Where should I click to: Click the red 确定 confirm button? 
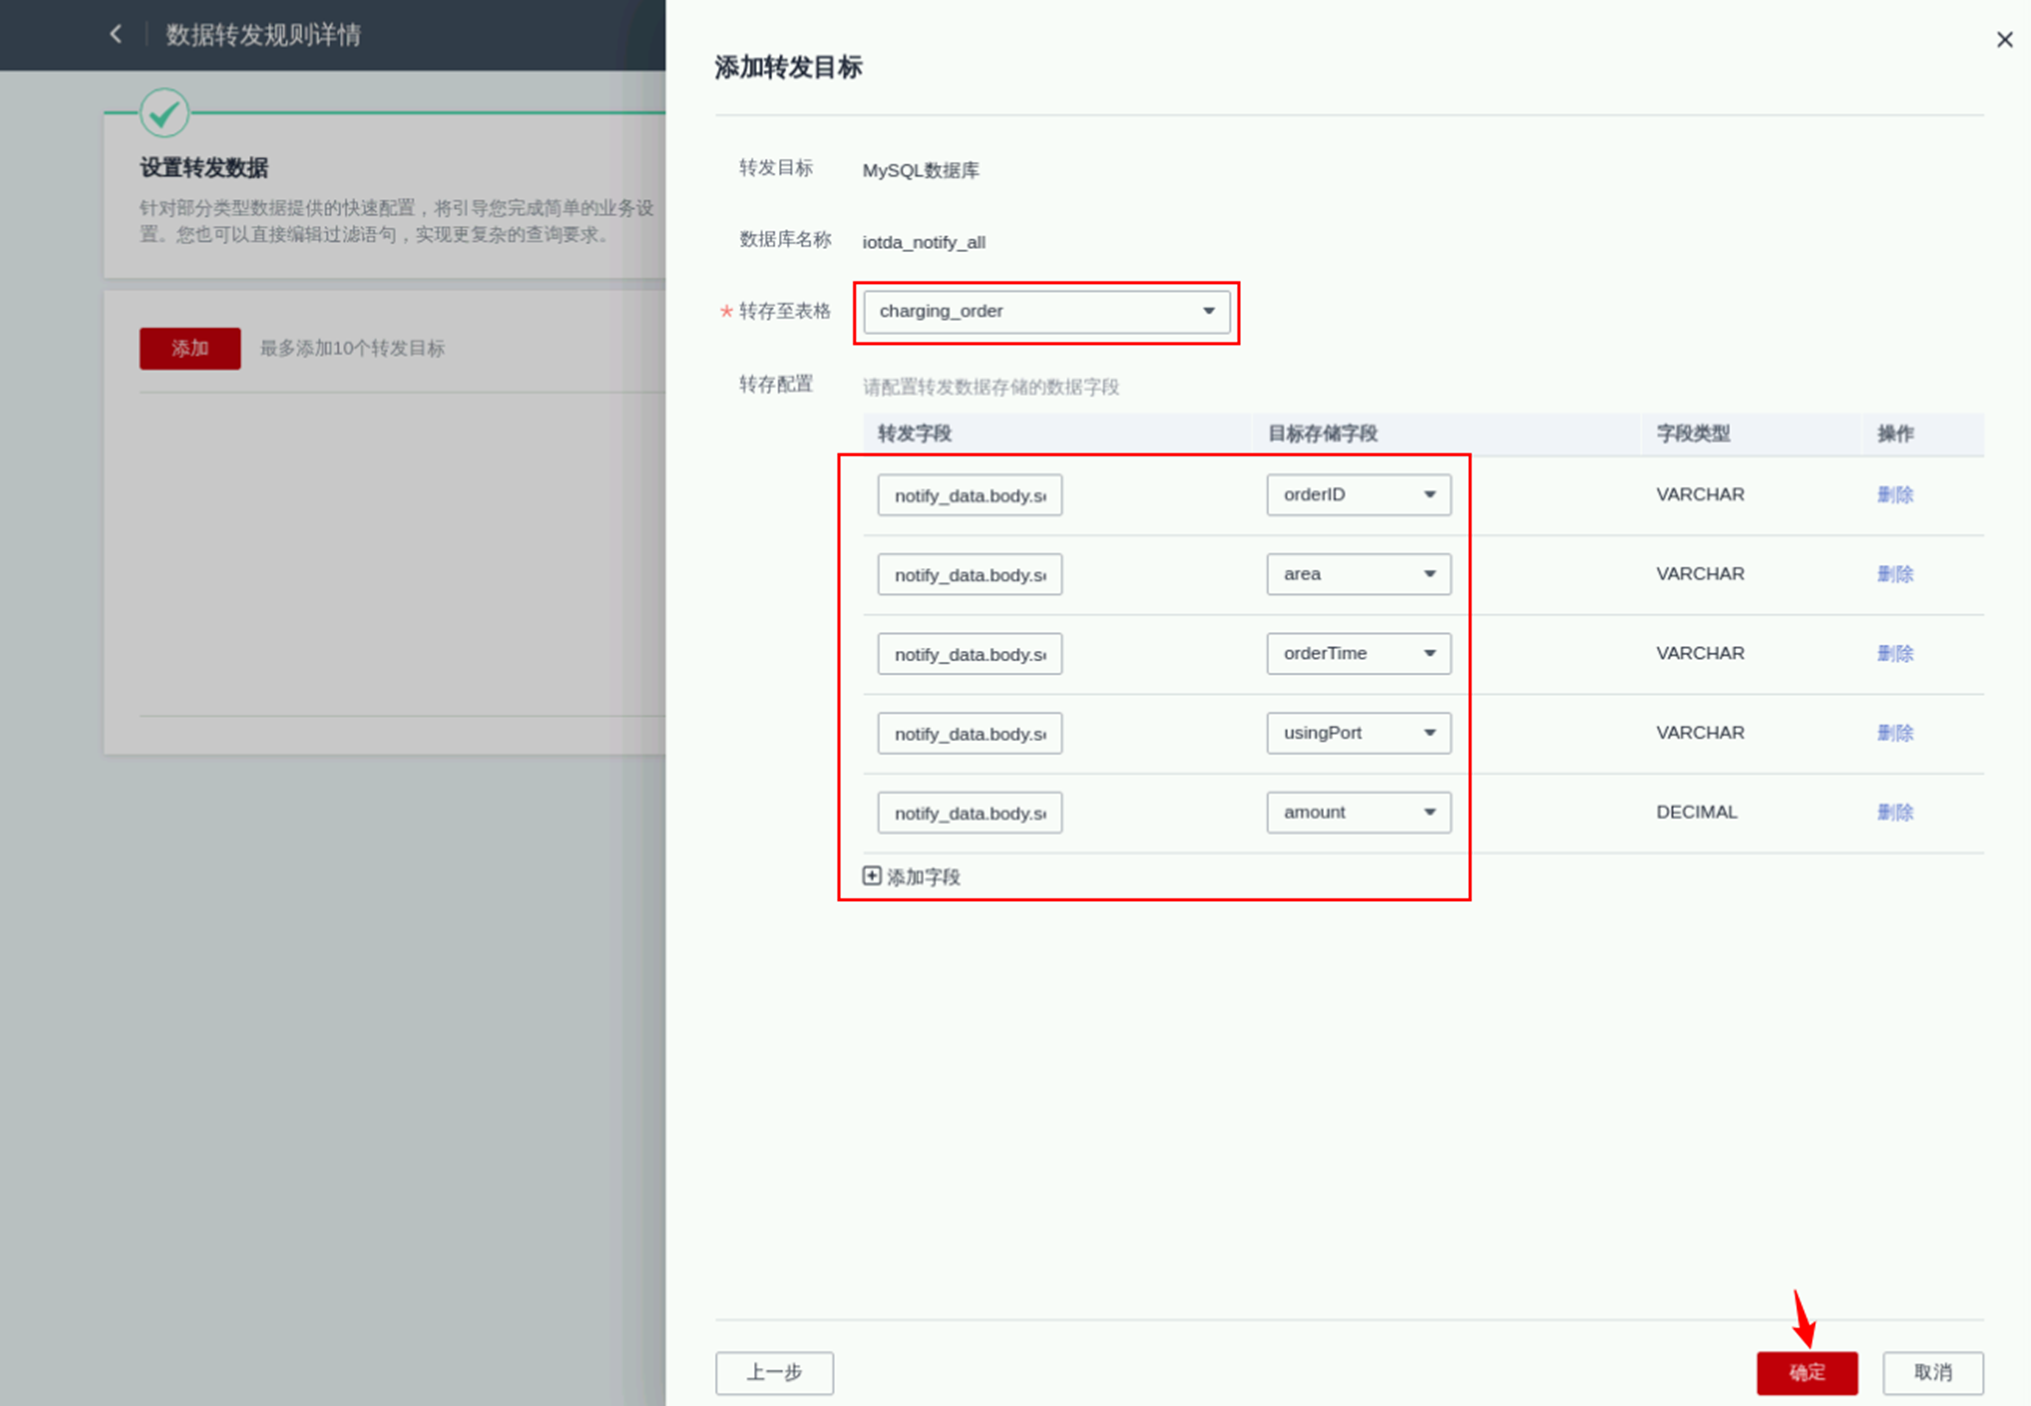coord(1806,1372)
